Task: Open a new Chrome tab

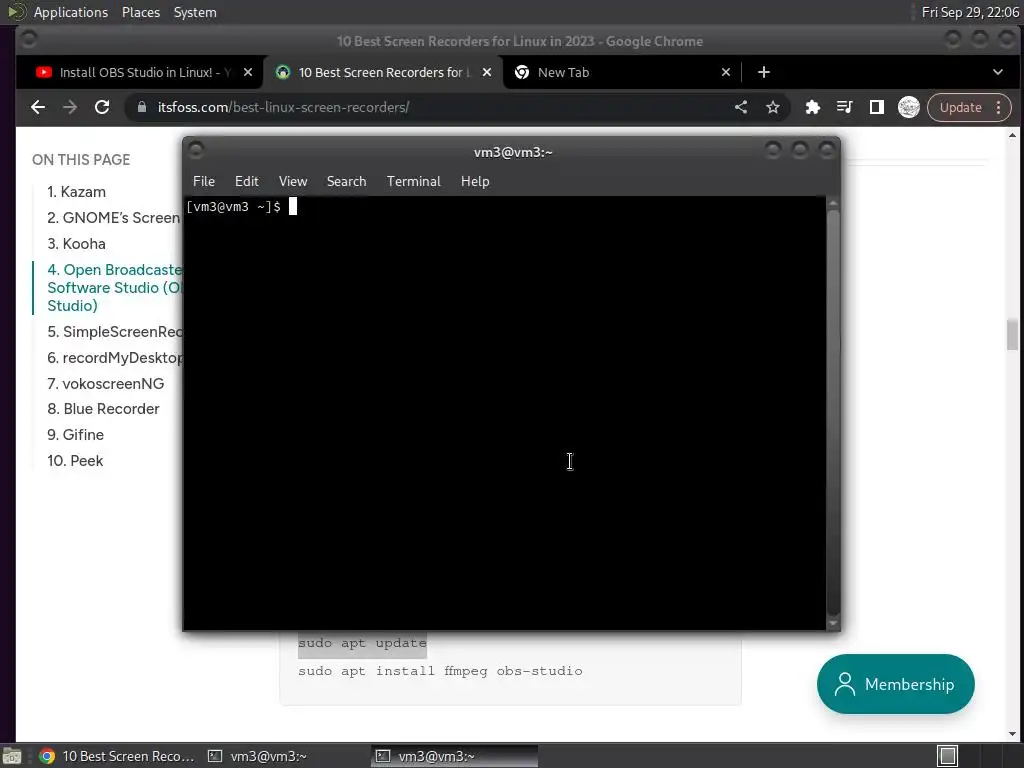Action: (763, 72)
